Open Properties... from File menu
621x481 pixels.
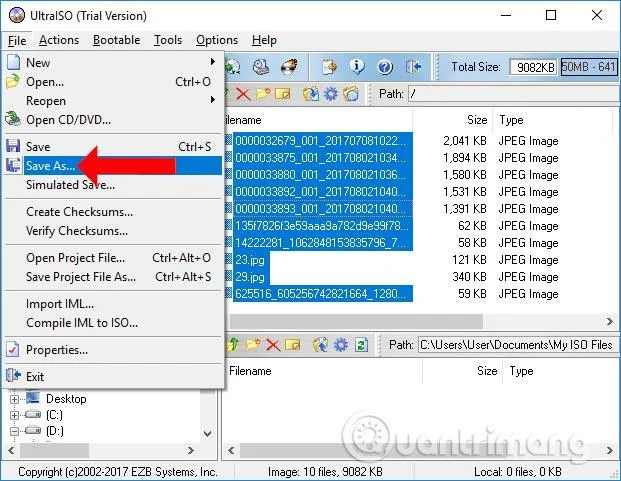click(x=114, y=350)
